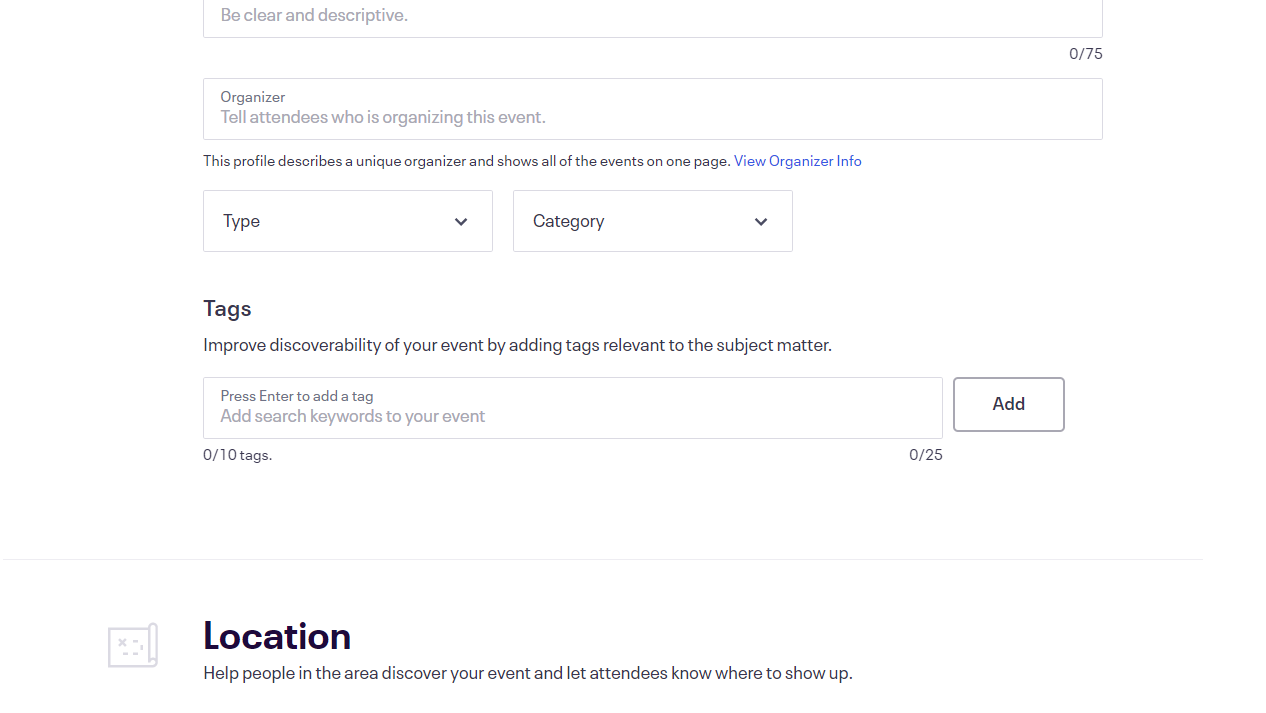Viewport: 1266px width, 713px height.
Task: Click the 0/10 tags counter text
Action: [237, 455]
